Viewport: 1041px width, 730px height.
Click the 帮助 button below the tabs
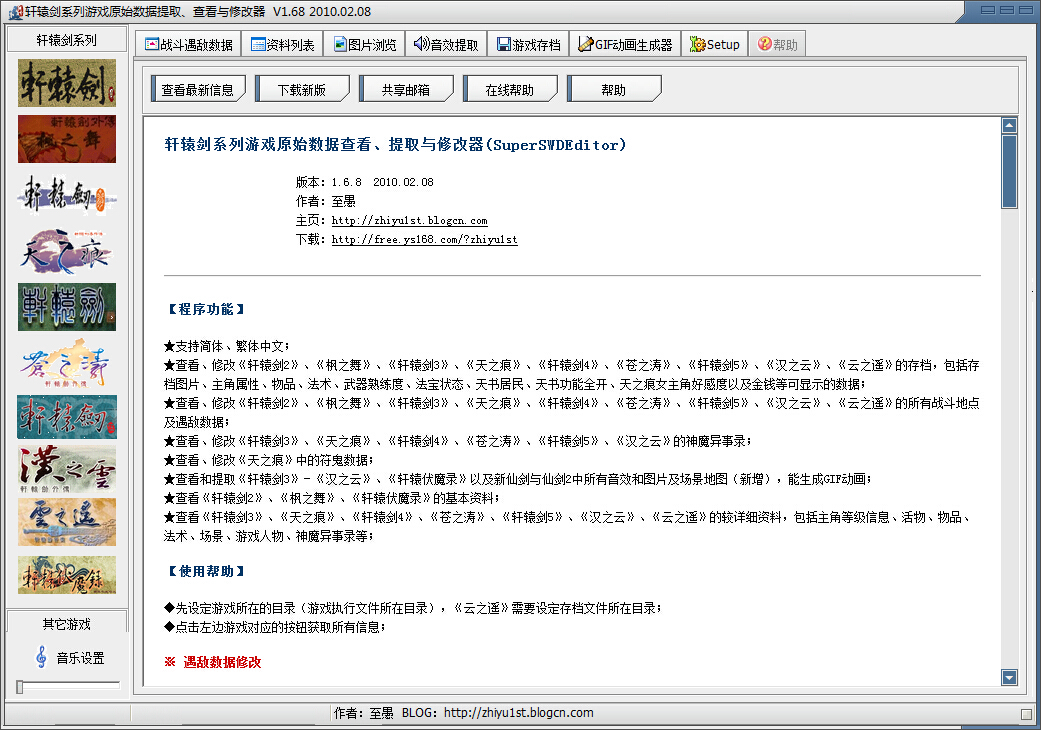pyautogui.click(x=614, y=89)
